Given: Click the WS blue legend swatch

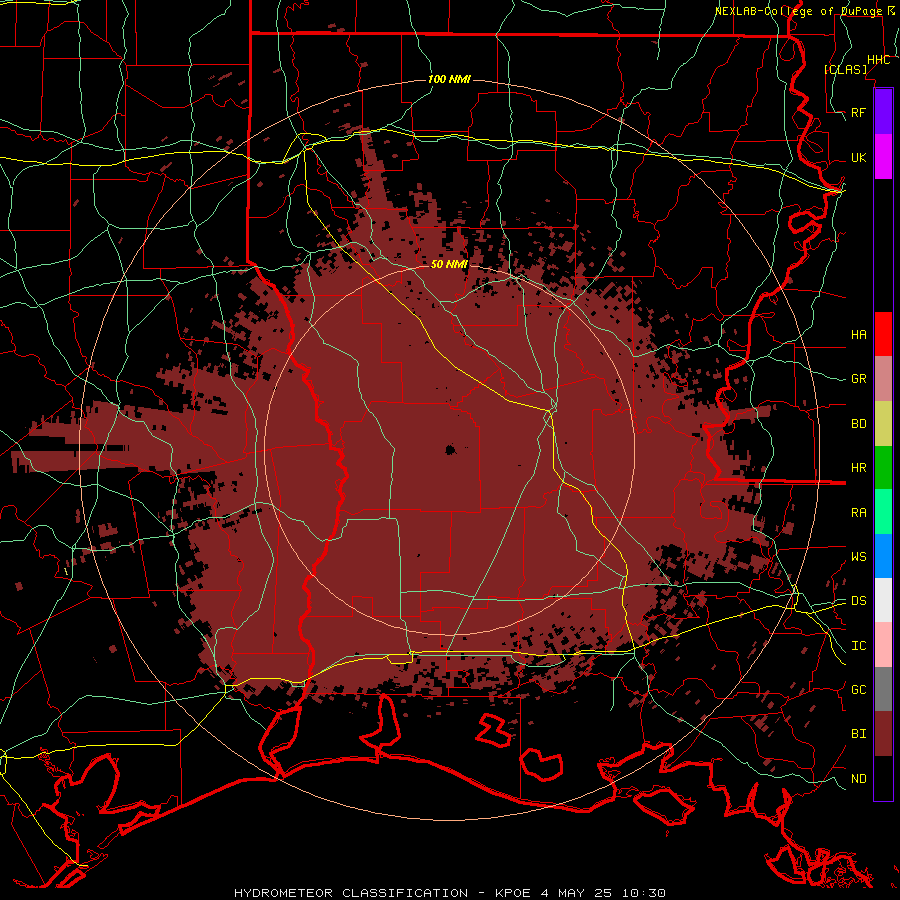Looking at the screenshot, I should (x=883, y=556).
